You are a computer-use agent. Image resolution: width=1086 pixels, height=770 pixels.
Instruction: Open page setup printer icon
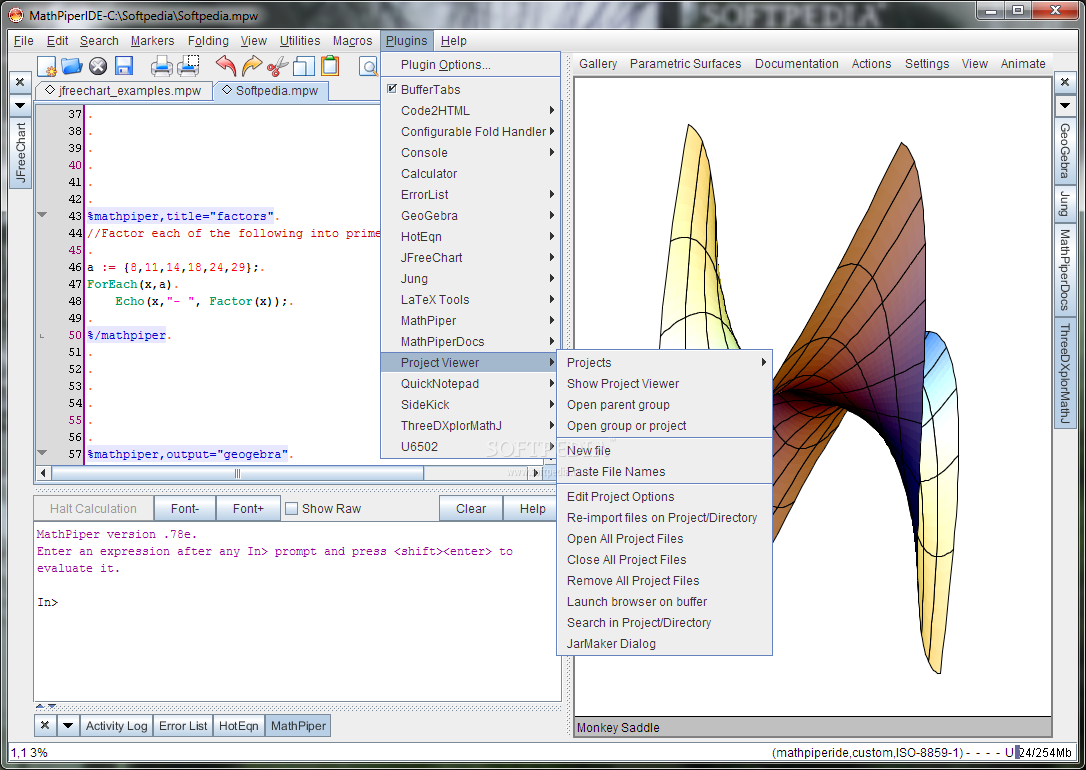pyautogui.click(x=188, y=66)
